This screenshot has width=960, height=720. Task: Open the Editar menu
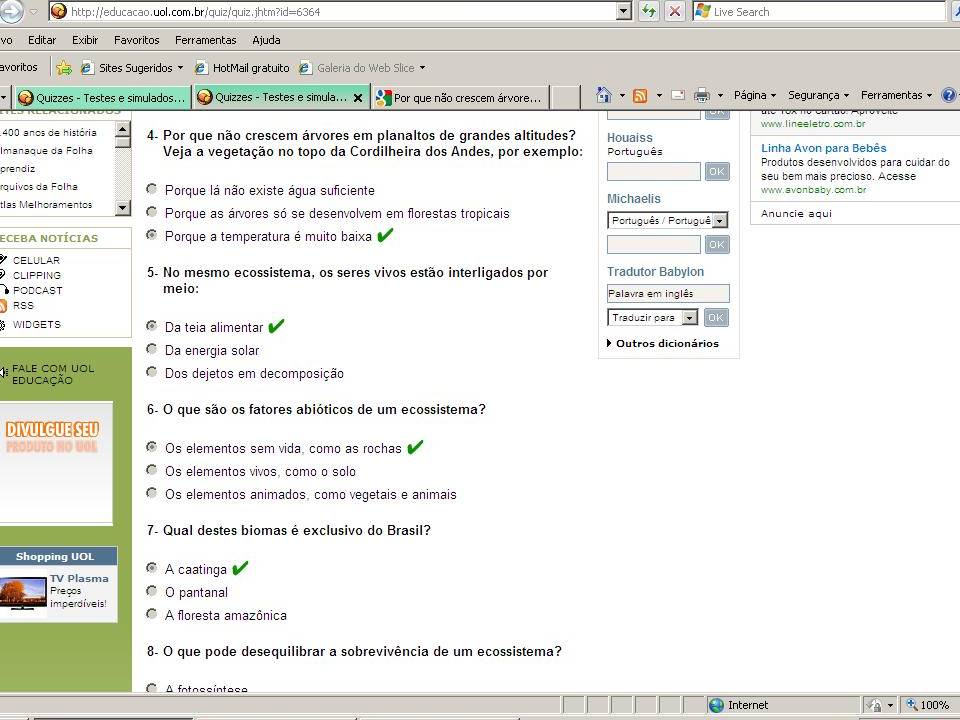pyautogui.click(x=42, y=40)
